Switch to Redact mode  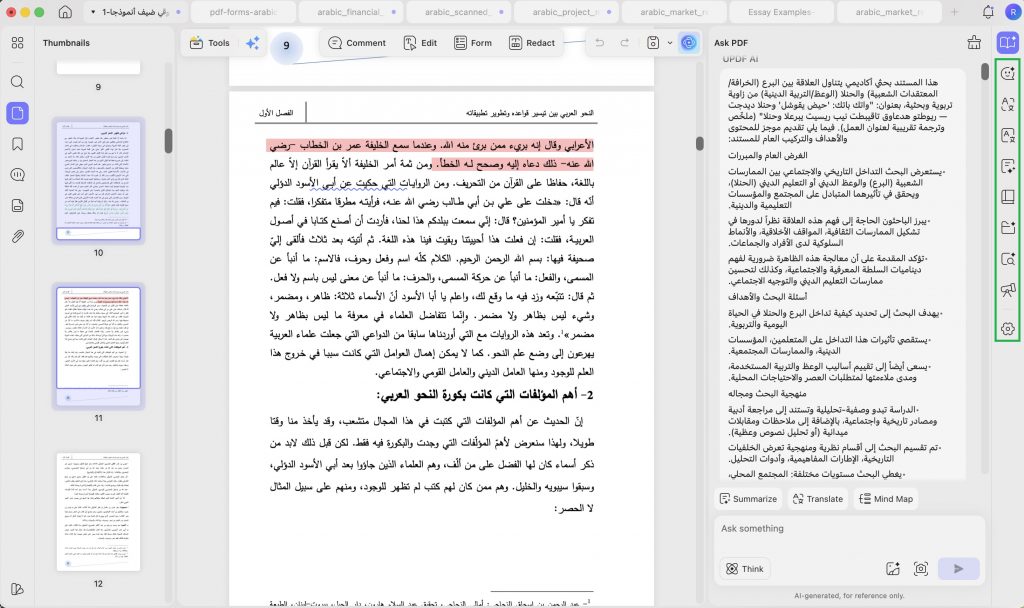pyautogui.click(x=532, y=43)
